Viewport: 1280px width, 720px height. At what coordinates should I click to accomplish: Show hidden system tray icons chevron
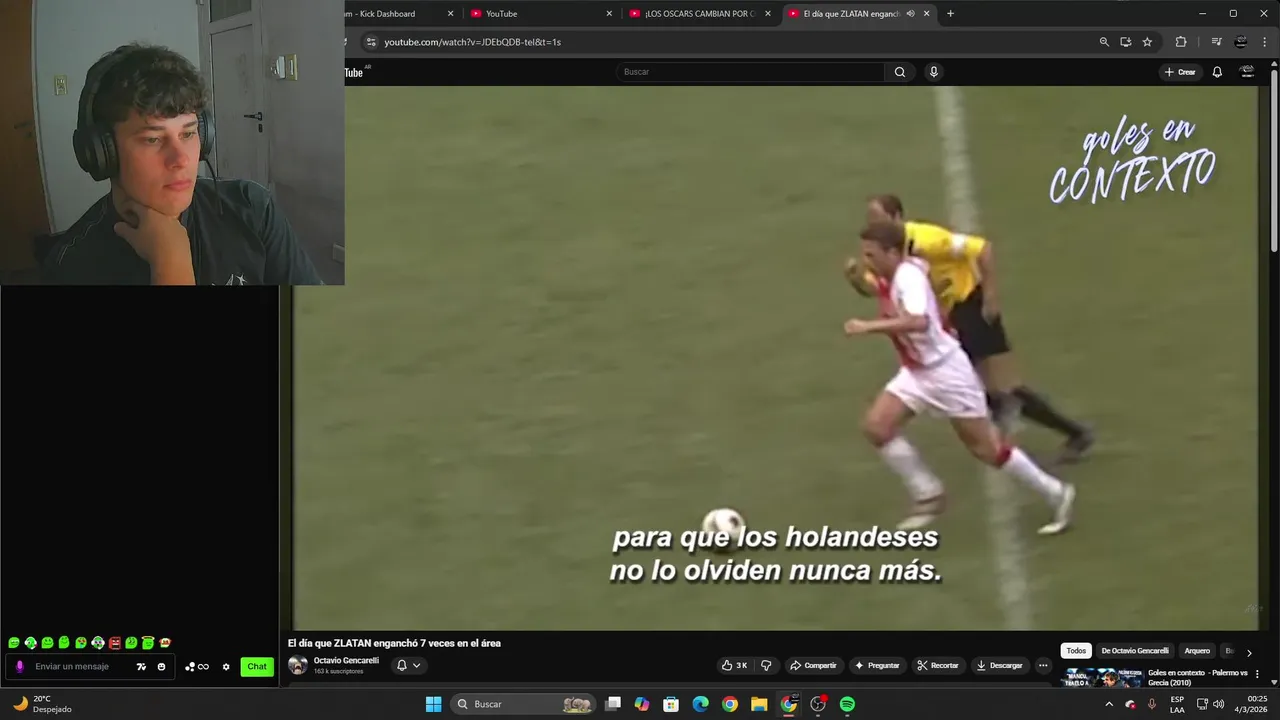coord(1108,704)
